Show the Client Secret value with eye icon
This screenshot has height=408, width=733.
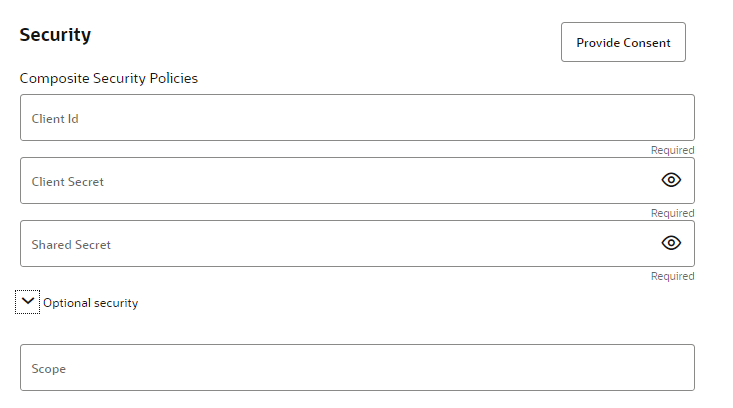[671, 180]
